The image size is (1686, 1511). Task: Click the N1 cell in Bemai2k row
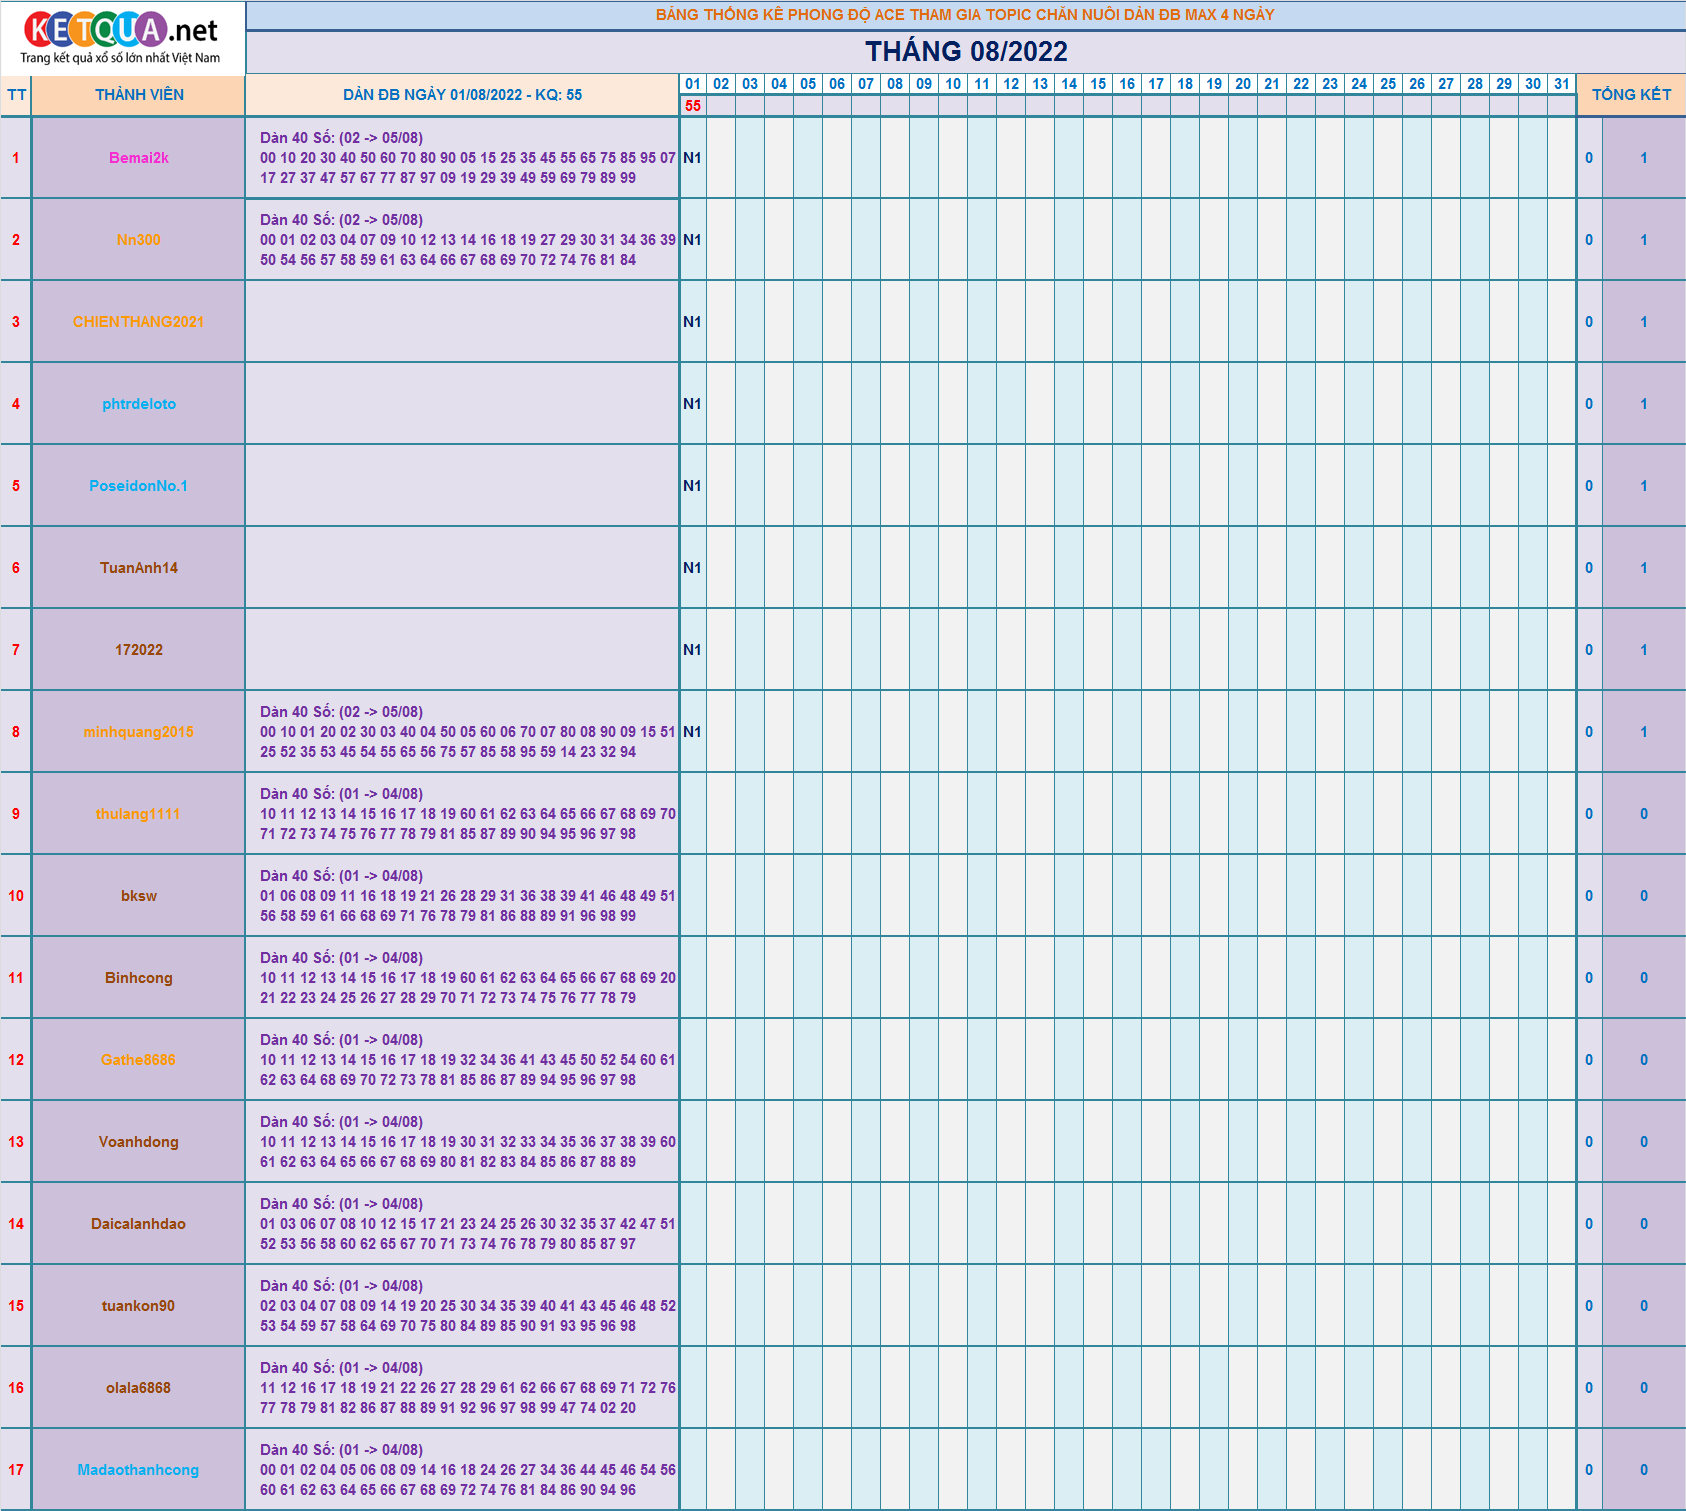click(693, 158)
